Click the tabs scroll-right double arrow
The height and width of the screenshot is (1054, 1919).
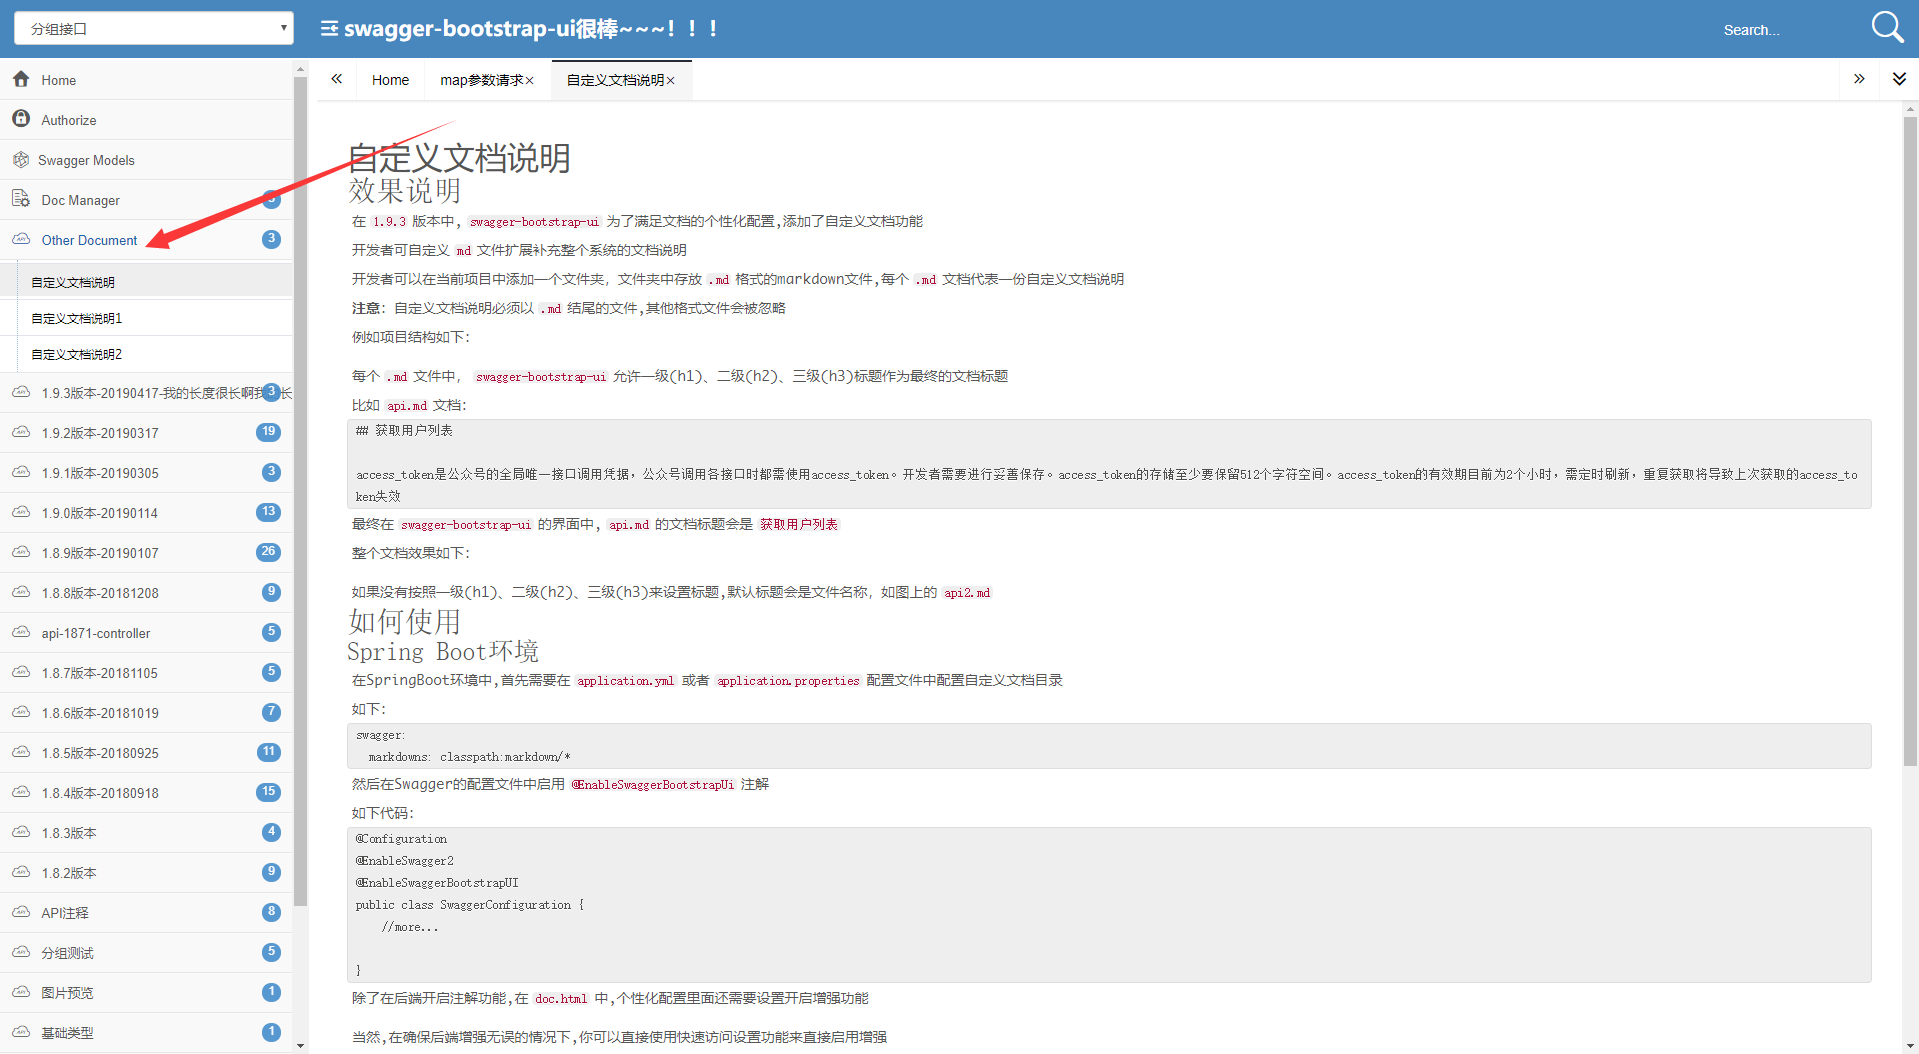tap(1859, 79)
